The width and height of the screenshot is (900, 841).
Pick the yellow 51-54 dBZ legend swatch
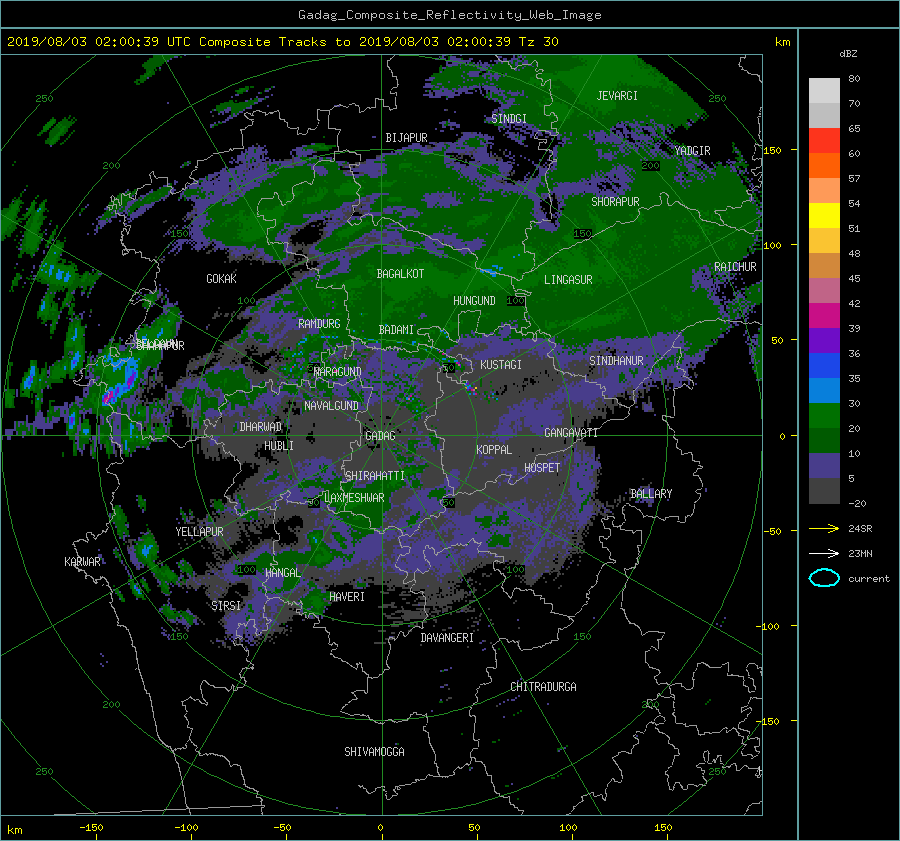(824, 215)
